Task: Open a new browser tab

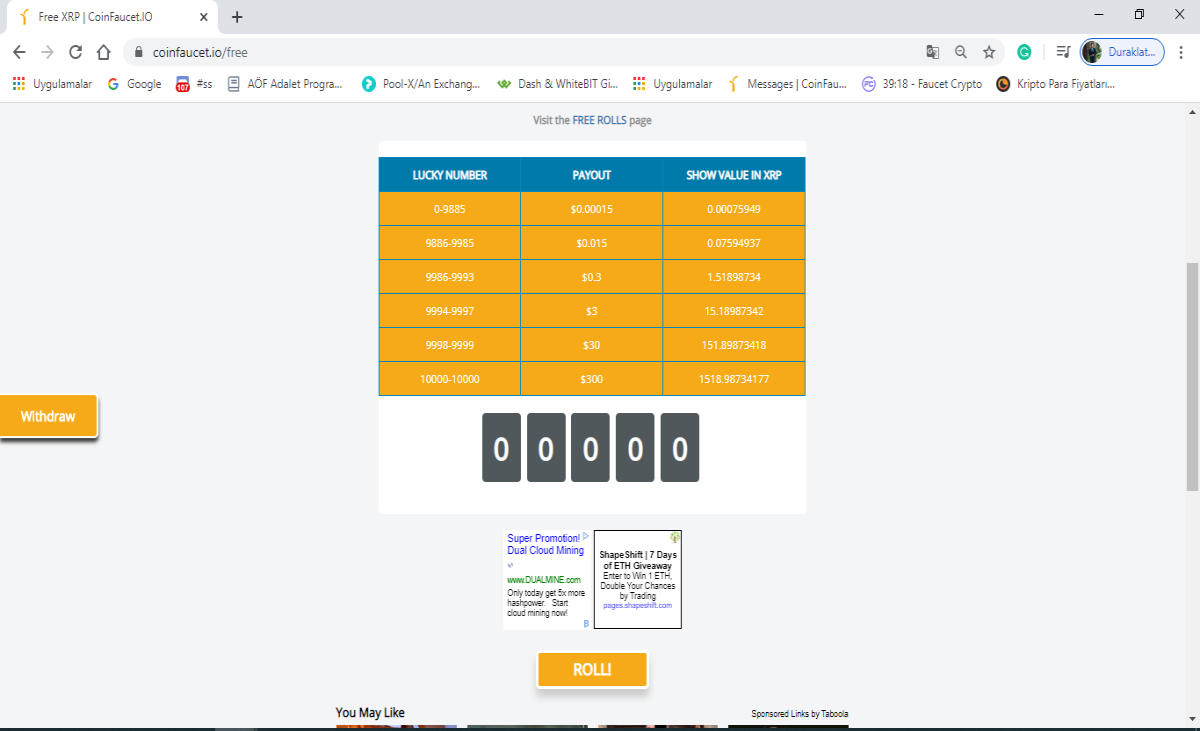Action: pyautogui.click(x=237, y=17)
